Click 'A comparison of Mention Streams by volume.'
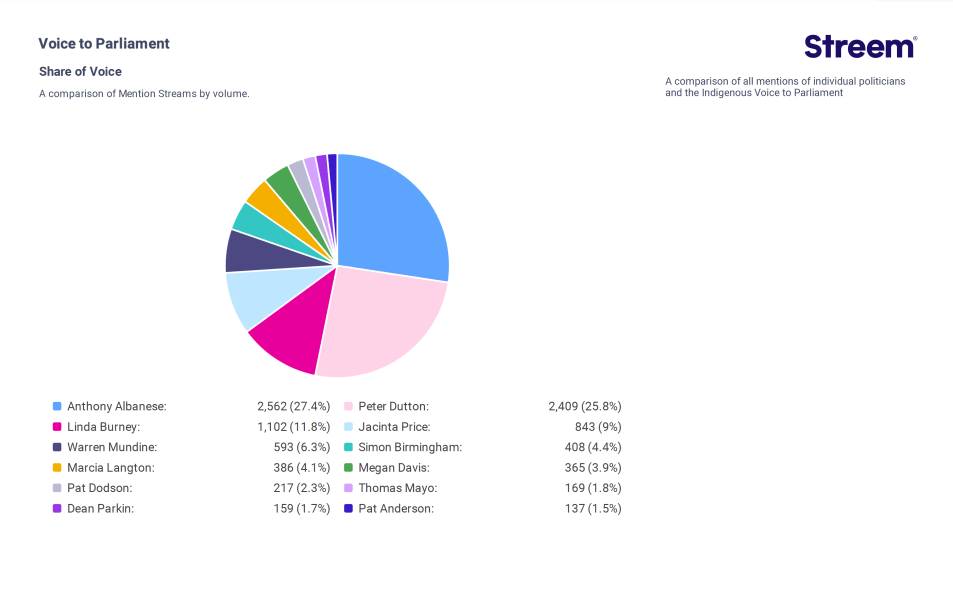This screenshot has width=953, height=595. click(x=144, y=94)
